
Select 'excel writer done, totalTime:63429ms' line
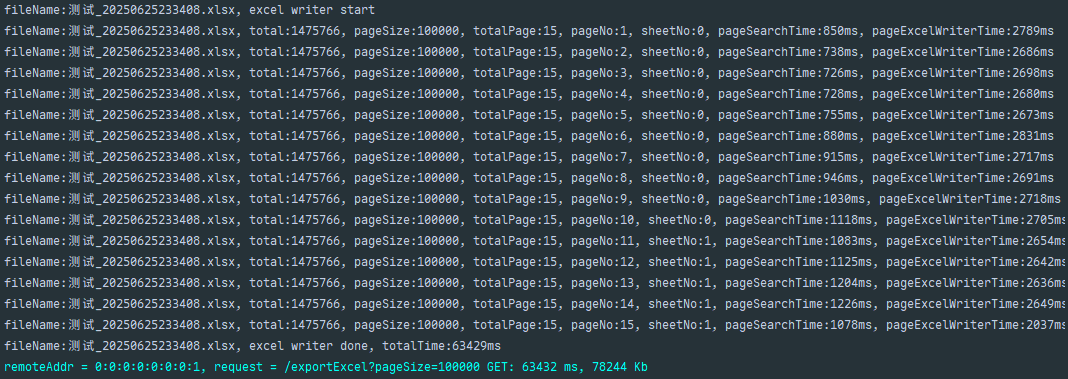pyautogui.click(x=252, y=346)
